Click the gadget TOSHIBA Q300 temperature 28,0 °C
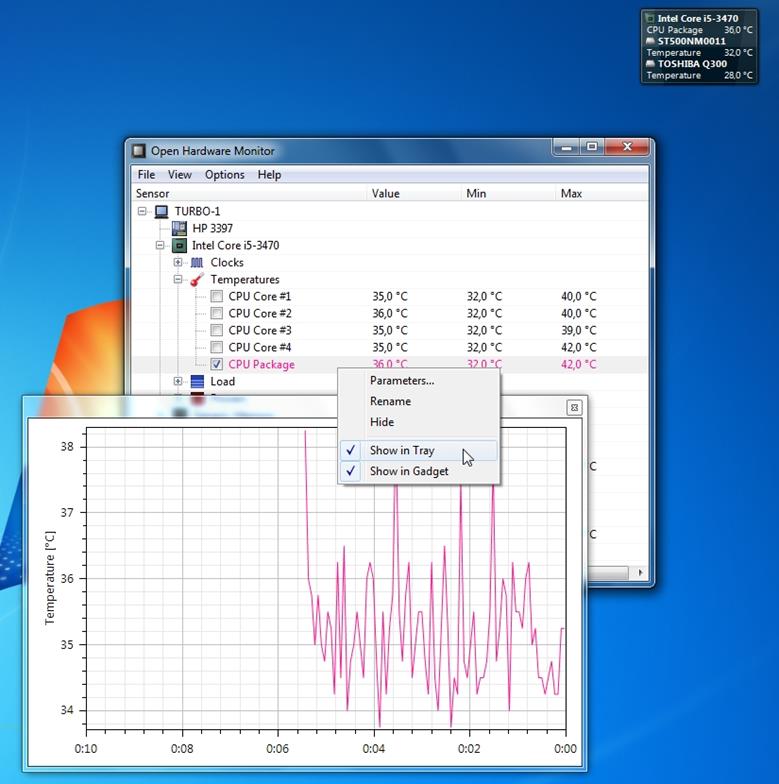Screen dimensions: 779x784 coord(738,76)
